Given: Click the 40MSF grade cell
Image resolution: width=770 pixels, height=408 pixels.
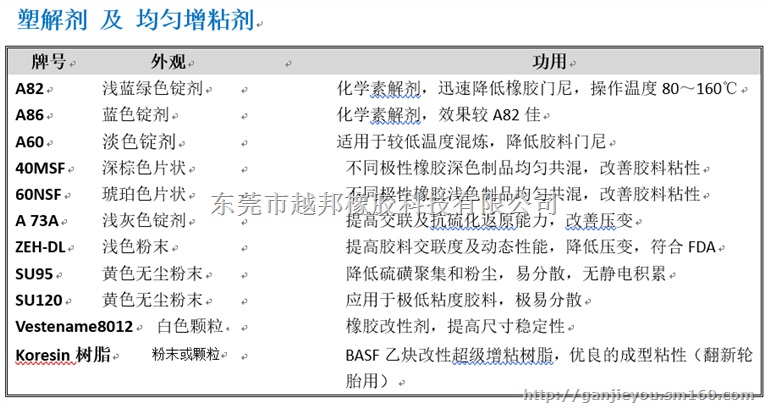Looking at the screenshot, I should click(x=40, y=168).
